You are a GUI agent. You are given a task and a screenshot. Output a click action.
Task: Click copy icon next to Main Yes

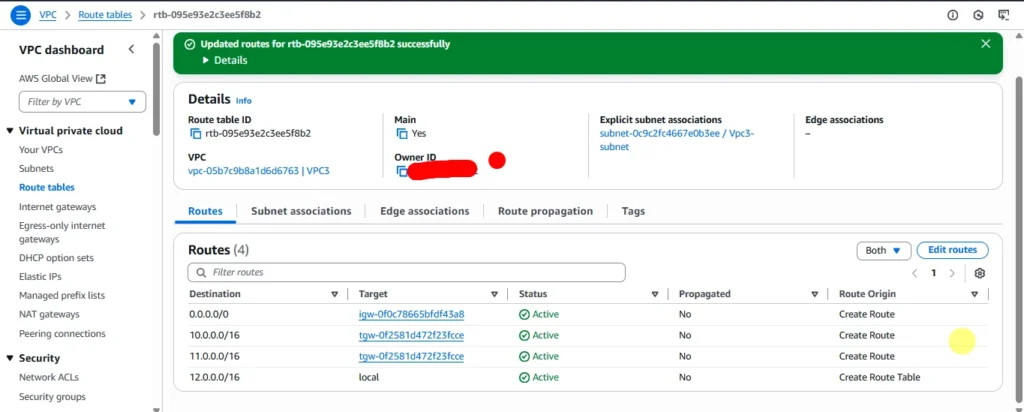point(402,133)
